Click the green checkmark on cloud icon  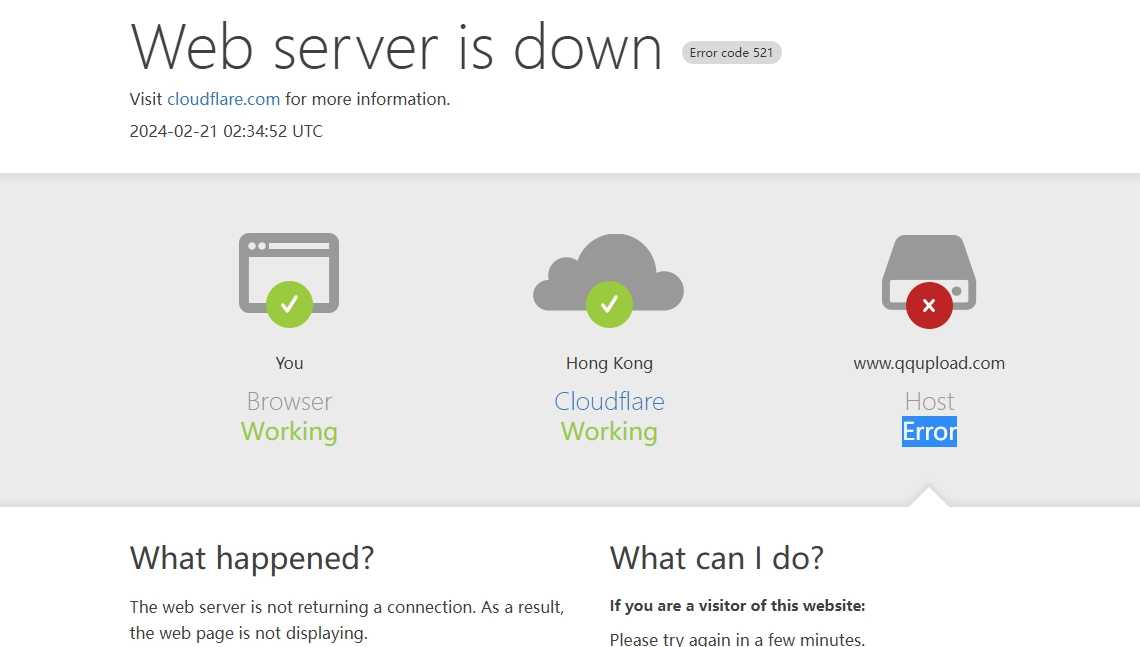pyautogui.click(x=608, y=304)
